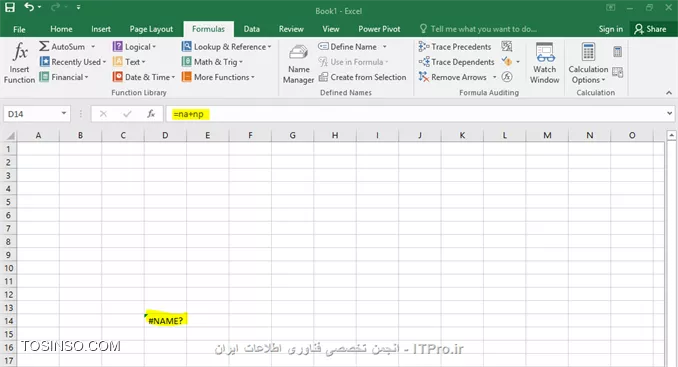Click the fx Insert Function button in formula bar

151,114
